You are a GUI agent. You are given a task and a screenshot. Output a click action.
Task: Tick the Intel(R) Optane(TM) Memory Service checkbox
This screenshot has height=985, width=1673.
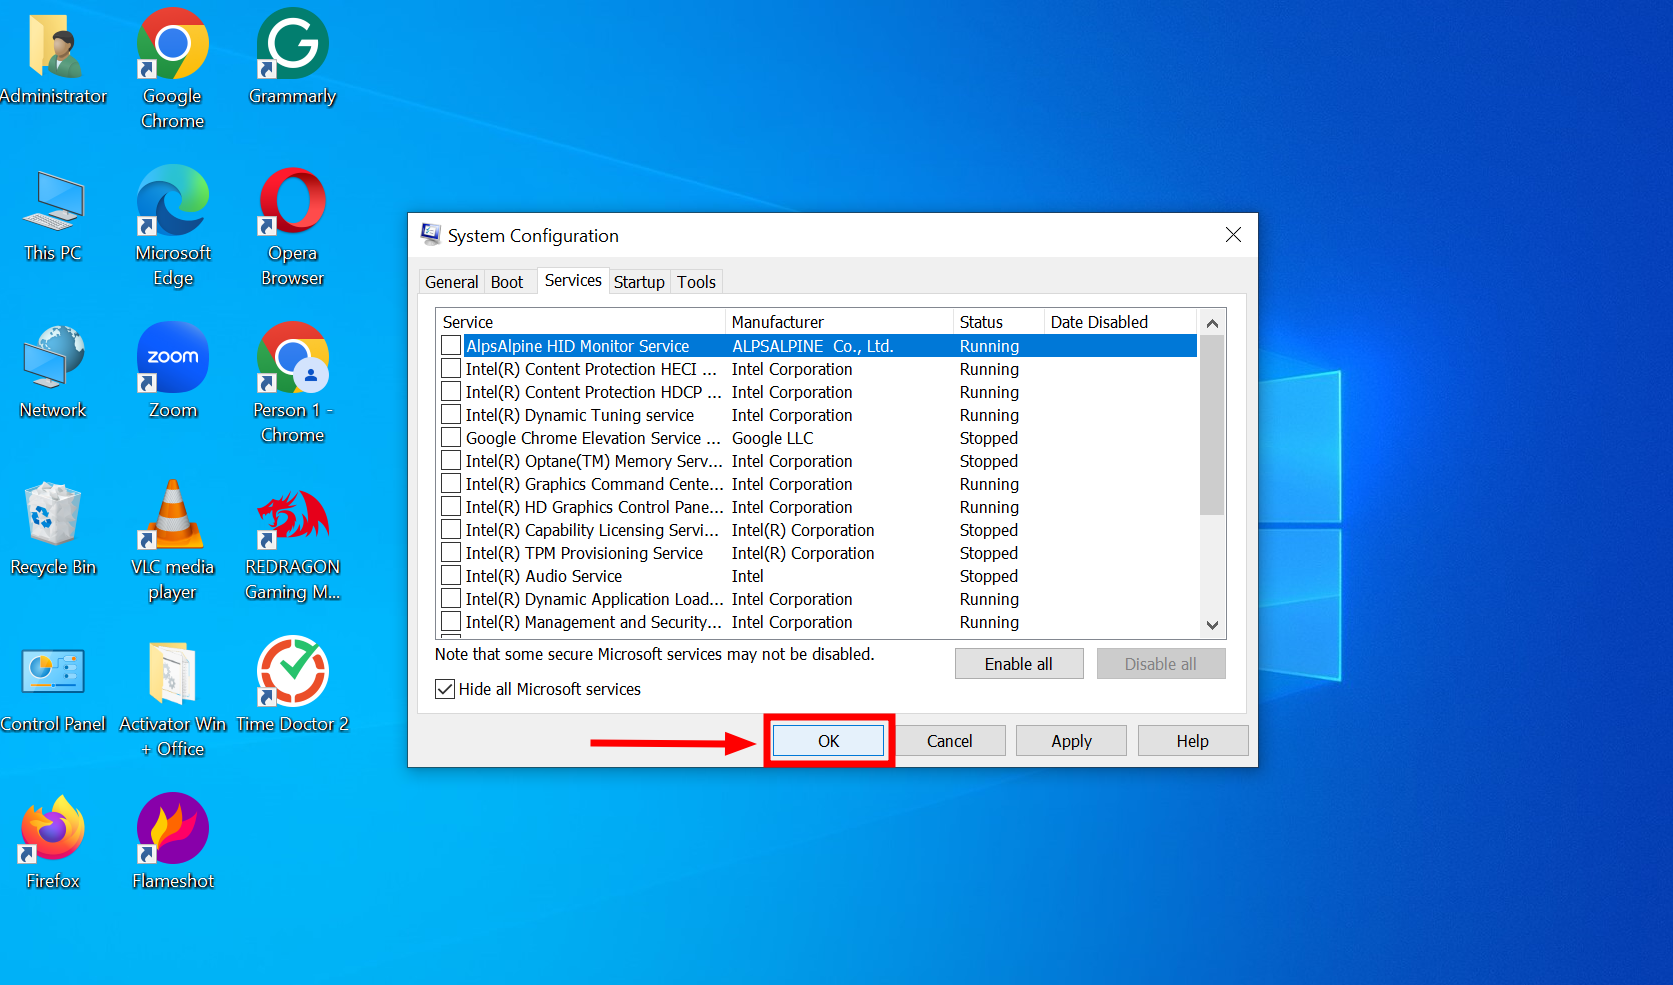(451, 461)
